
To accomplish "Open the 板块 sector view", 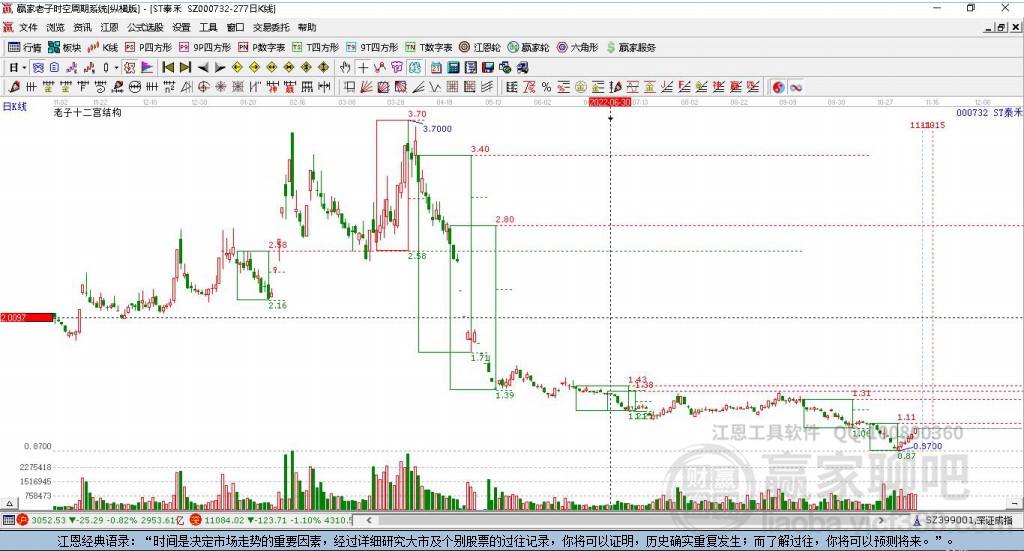I will click(x=64, y=47).
